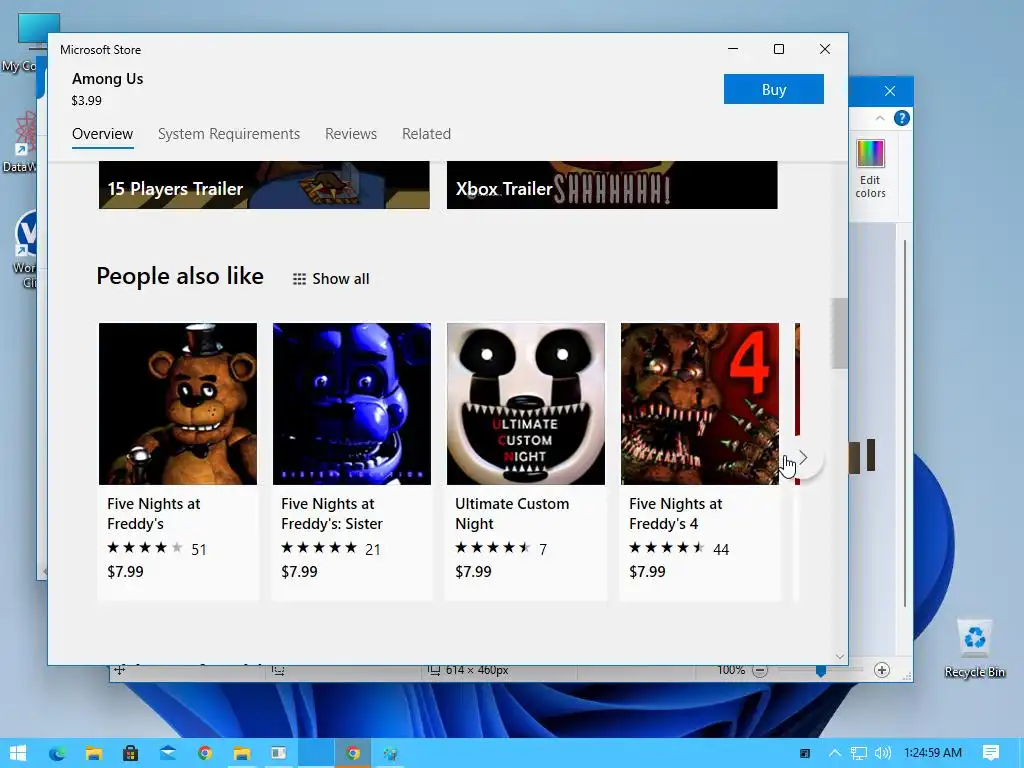Viewport: 1024px width, 768px height.
Task: Launch Microsoft Edge from the taskbar
Action: pyautogui.click(x=57, y=753)
